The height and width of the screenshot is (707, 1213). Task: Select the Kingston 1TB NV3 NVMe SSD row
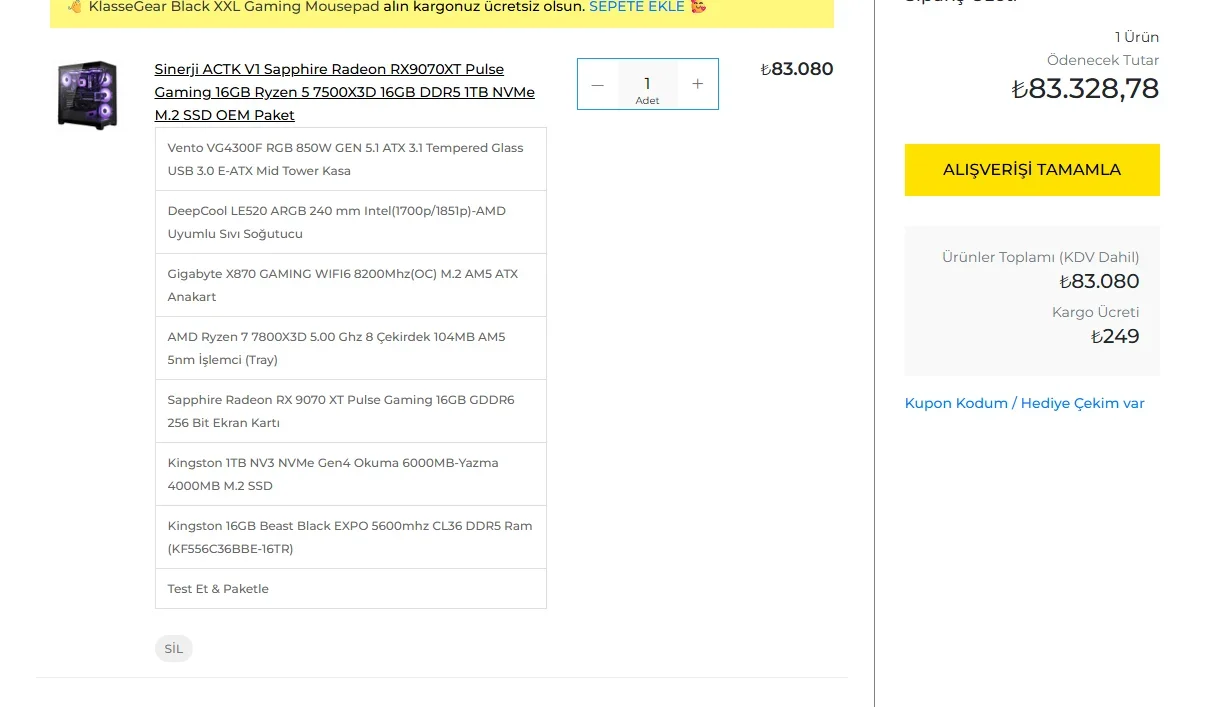click(351, 474)
